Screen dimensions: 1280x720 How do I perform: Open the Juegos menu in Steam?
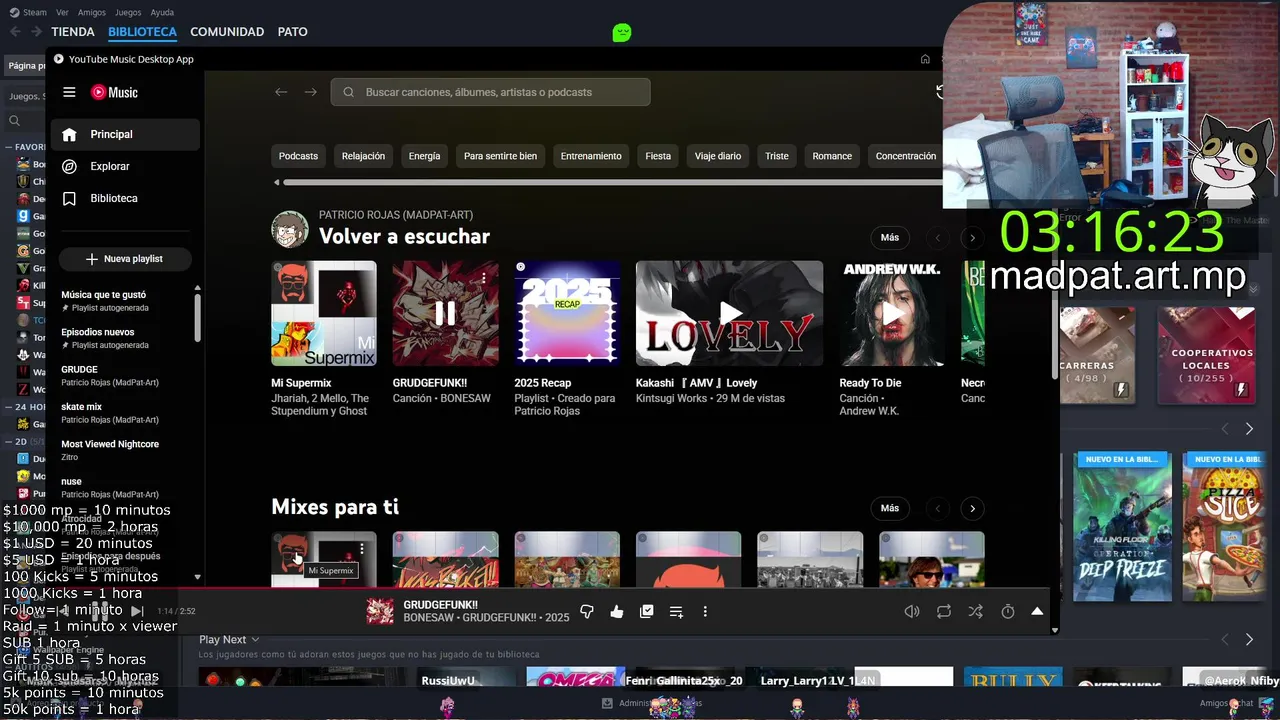[128, 12]
